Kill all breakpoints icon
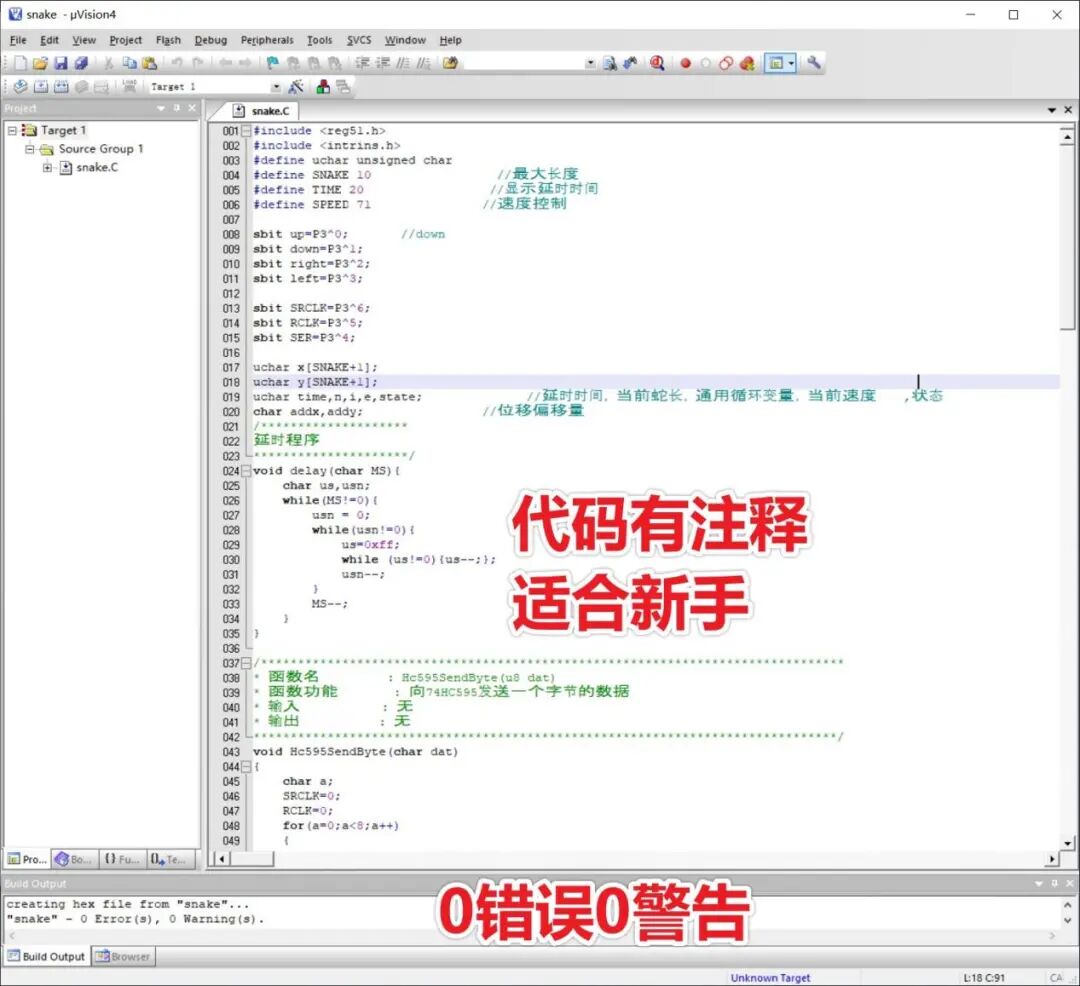 click(x=747, y=63)
